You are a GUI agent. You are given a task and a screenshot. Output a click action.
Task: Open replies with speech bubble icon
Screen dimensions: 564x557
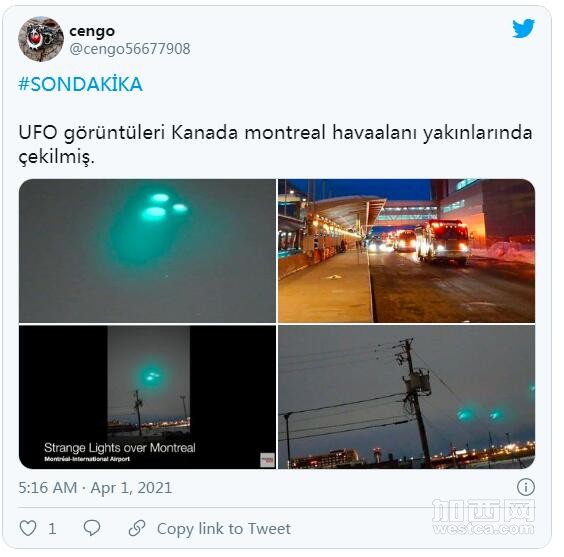(x=92, y=528)
